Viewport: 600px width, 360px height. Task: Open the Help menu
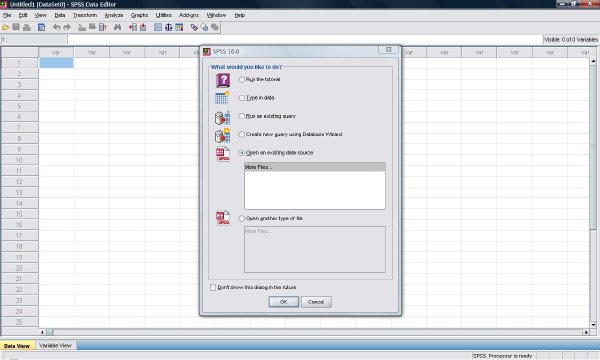click(240, 15)
